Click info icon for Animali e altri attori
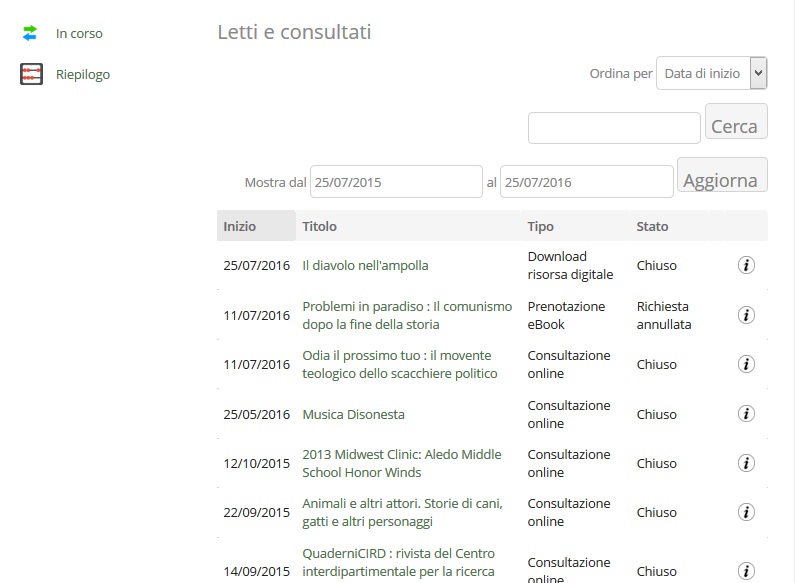The height and width of the screenshot is (583, 795). 745,512
